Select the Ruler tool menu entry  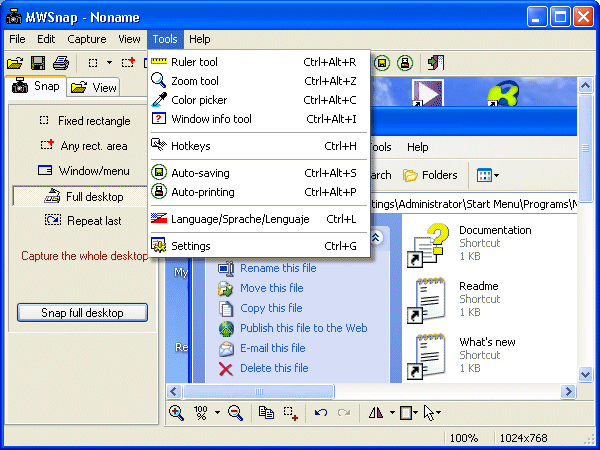259,62
